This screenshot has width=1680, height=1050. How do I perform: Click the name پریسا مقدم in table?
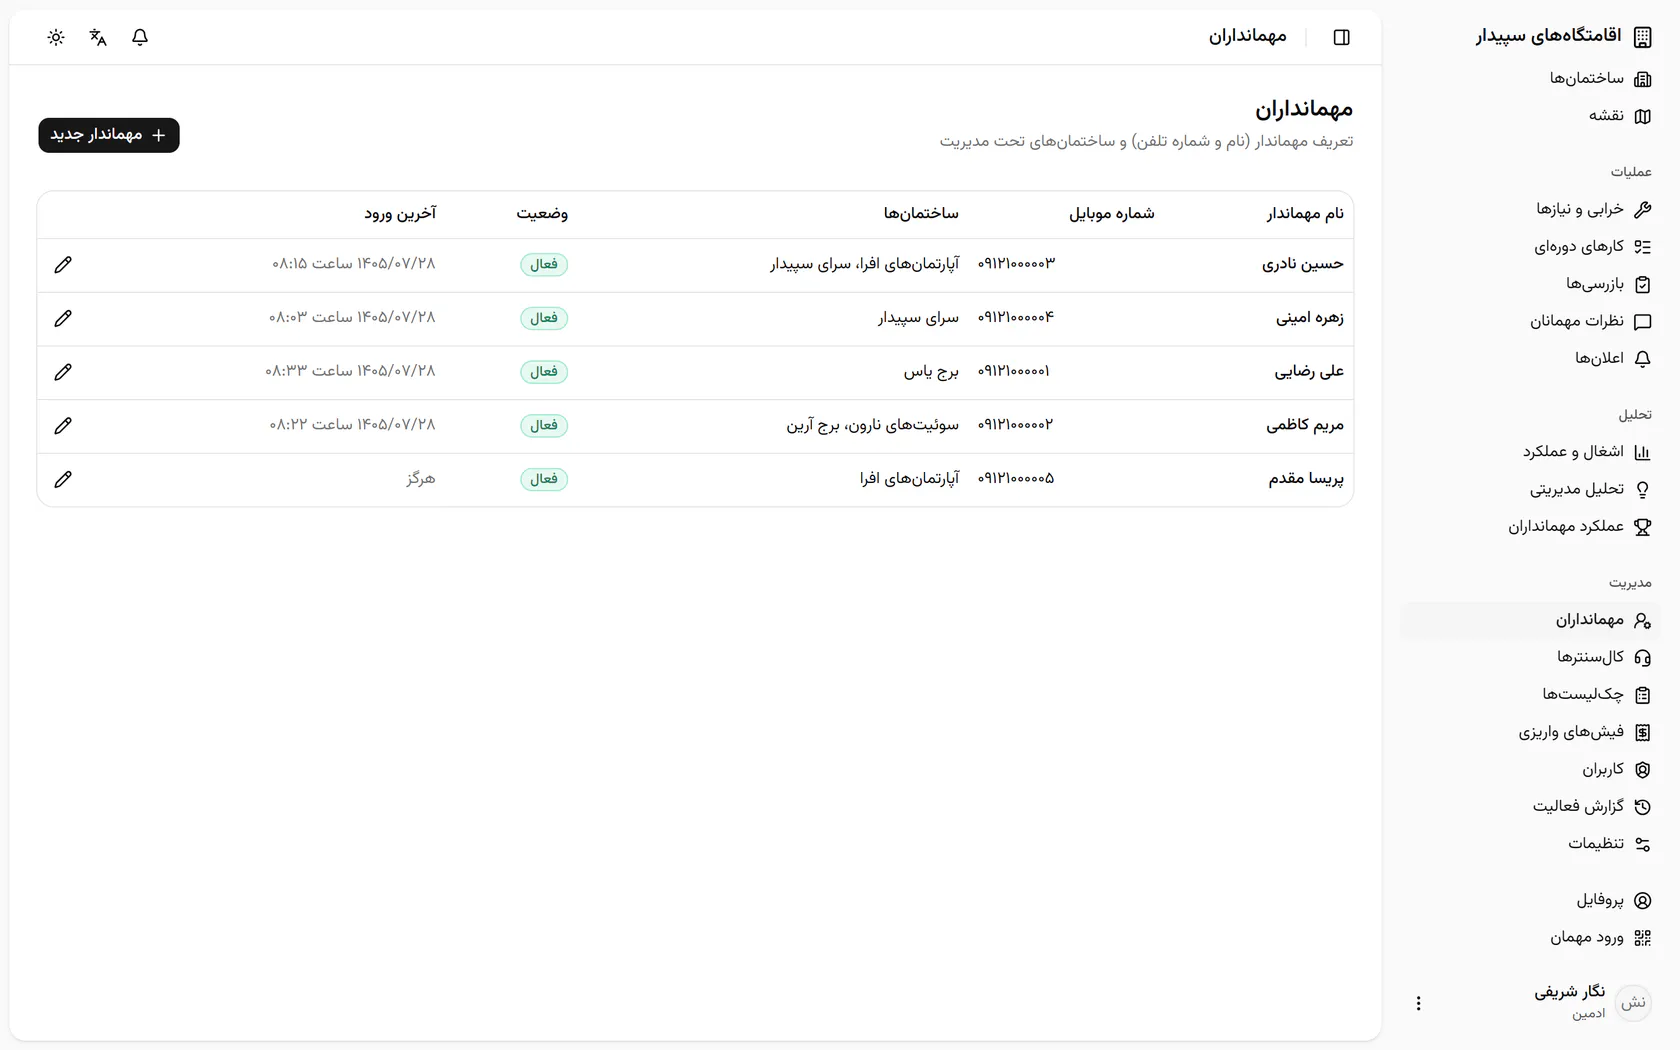(1306, 479)
